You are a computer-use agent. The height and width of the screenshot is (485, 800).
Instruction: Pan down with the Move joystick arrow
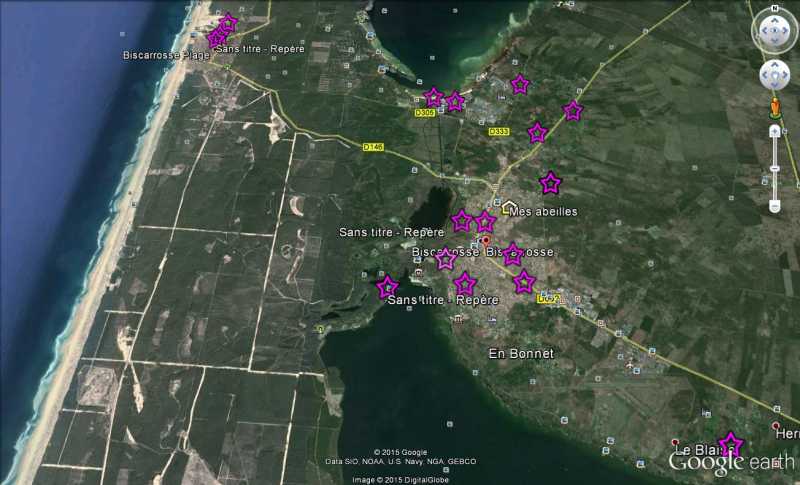pyautogui.click(x=775, y=86)
